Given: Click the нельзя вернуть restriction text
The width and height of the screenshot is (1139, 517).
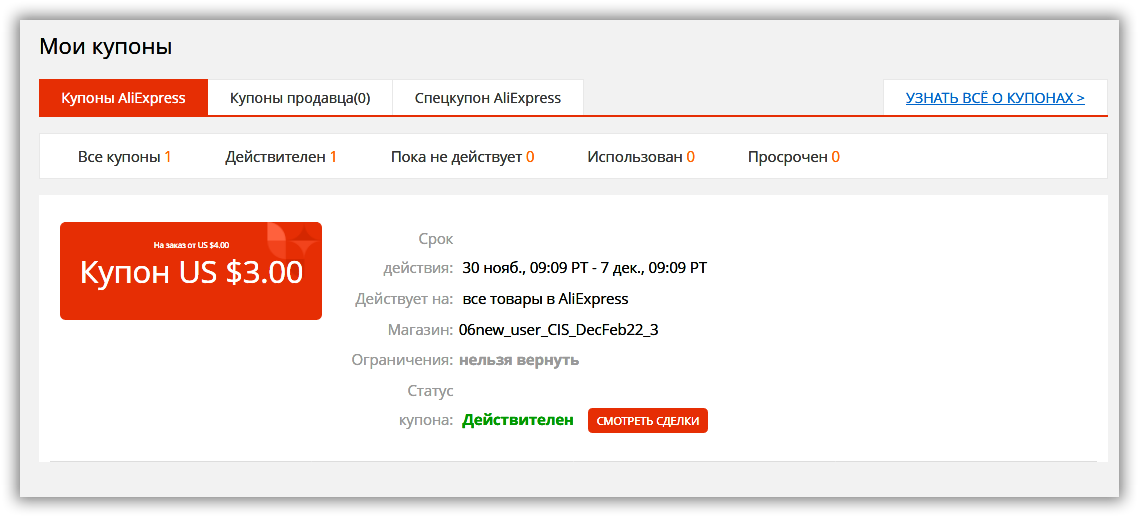Looking at the screenshot, I should coord(519,360).
